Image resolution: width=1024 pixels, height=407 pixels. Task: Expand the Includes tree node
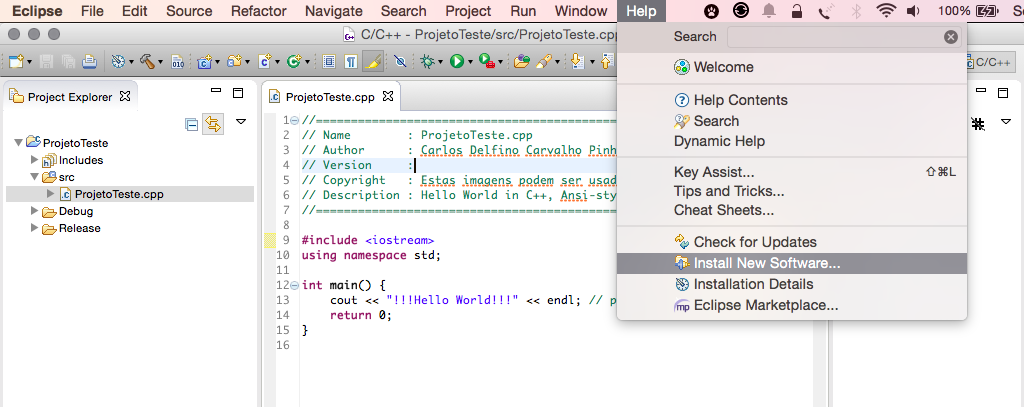click(x=35, y=159)
